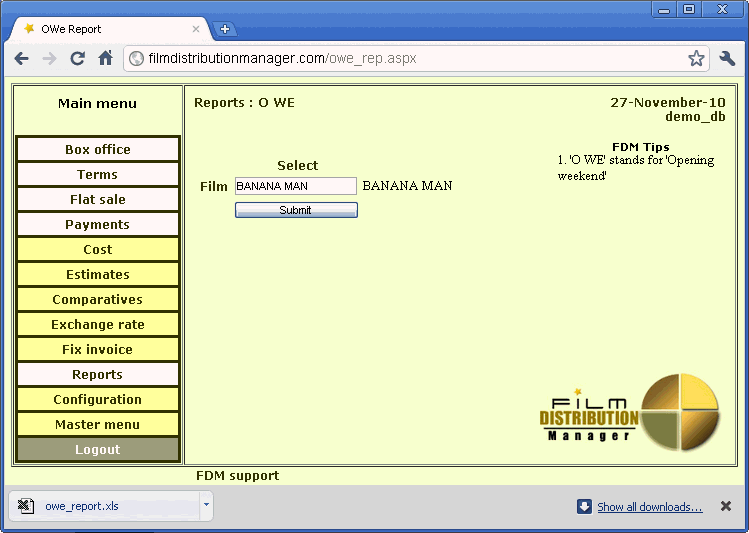Viewport: 749px width, 533px height.
Task: Click the browser forward arrow
Action: click(49, 58)
